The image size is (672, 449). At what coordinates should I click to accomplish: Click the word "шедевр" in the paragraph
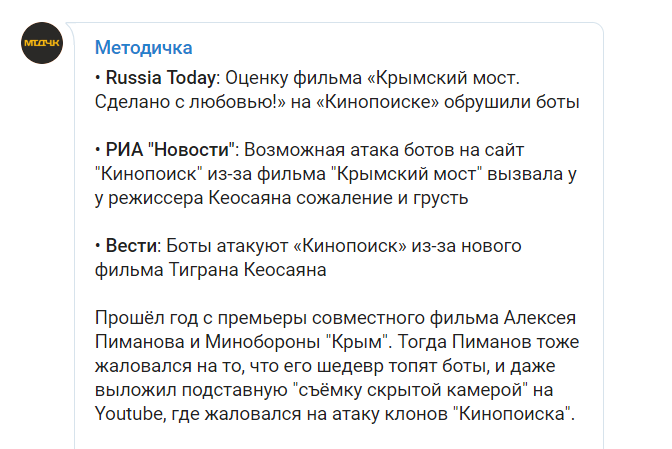click(x=350, y=366)
